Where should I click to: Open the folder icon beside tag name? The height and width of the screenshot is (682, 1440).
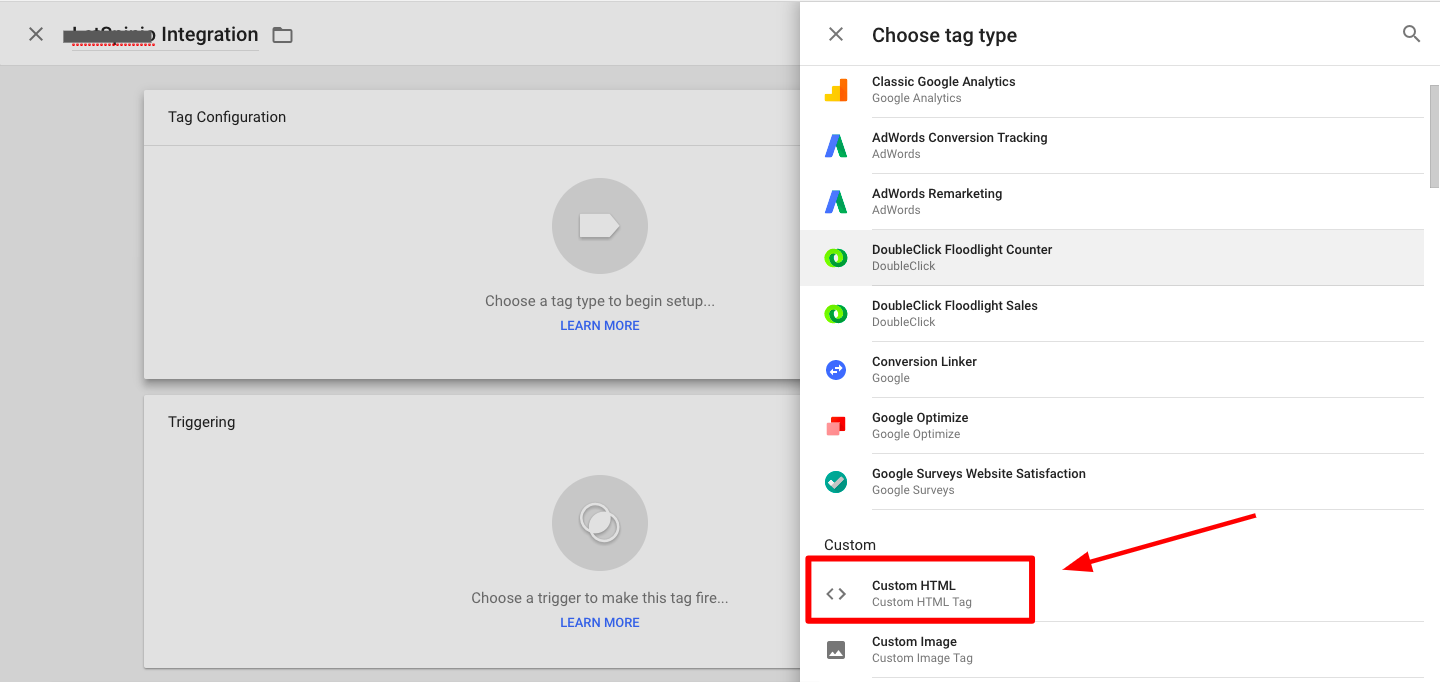point(283,35)
